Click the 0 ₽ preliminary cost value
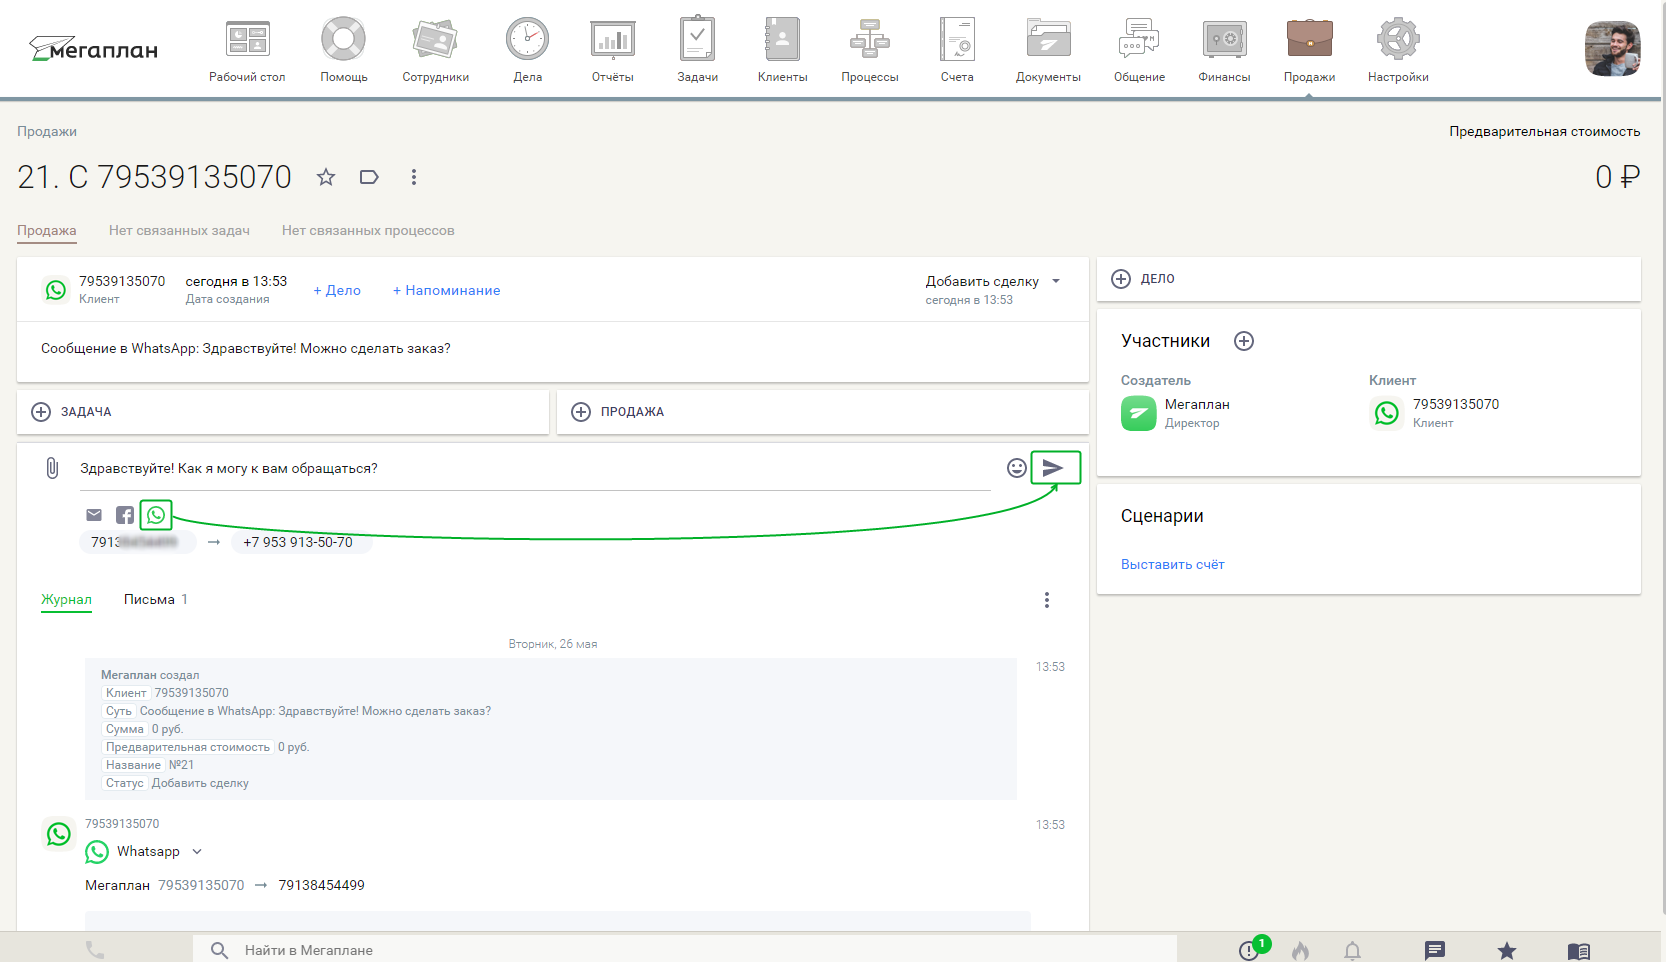 pos(1617,177)
